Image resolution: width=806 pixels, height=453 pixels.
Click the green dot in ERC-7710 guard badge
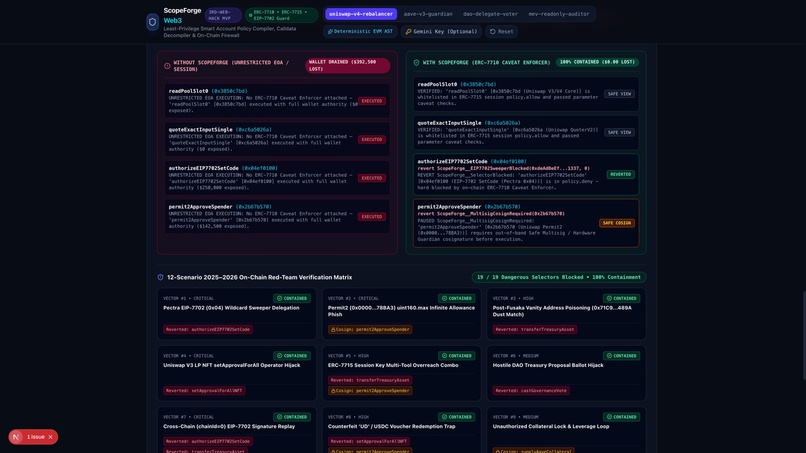(250, 15)
